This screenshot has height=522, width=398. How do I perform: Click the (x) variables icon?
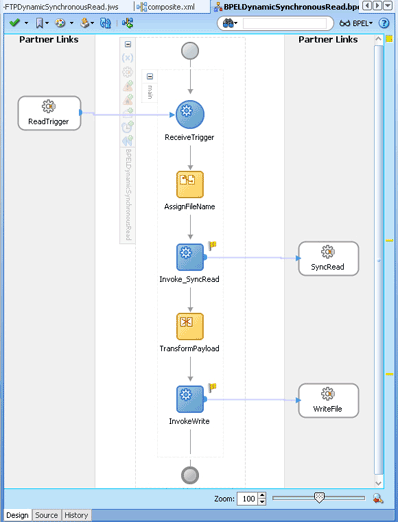(127, 58)
